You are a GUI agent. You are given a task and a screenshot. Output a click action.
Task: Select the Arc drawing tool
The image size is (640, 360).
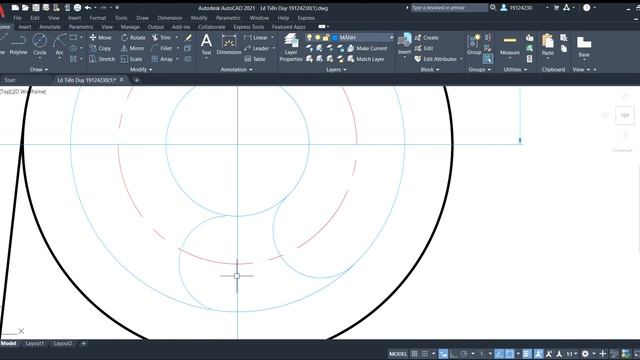[x=60, y=45]
